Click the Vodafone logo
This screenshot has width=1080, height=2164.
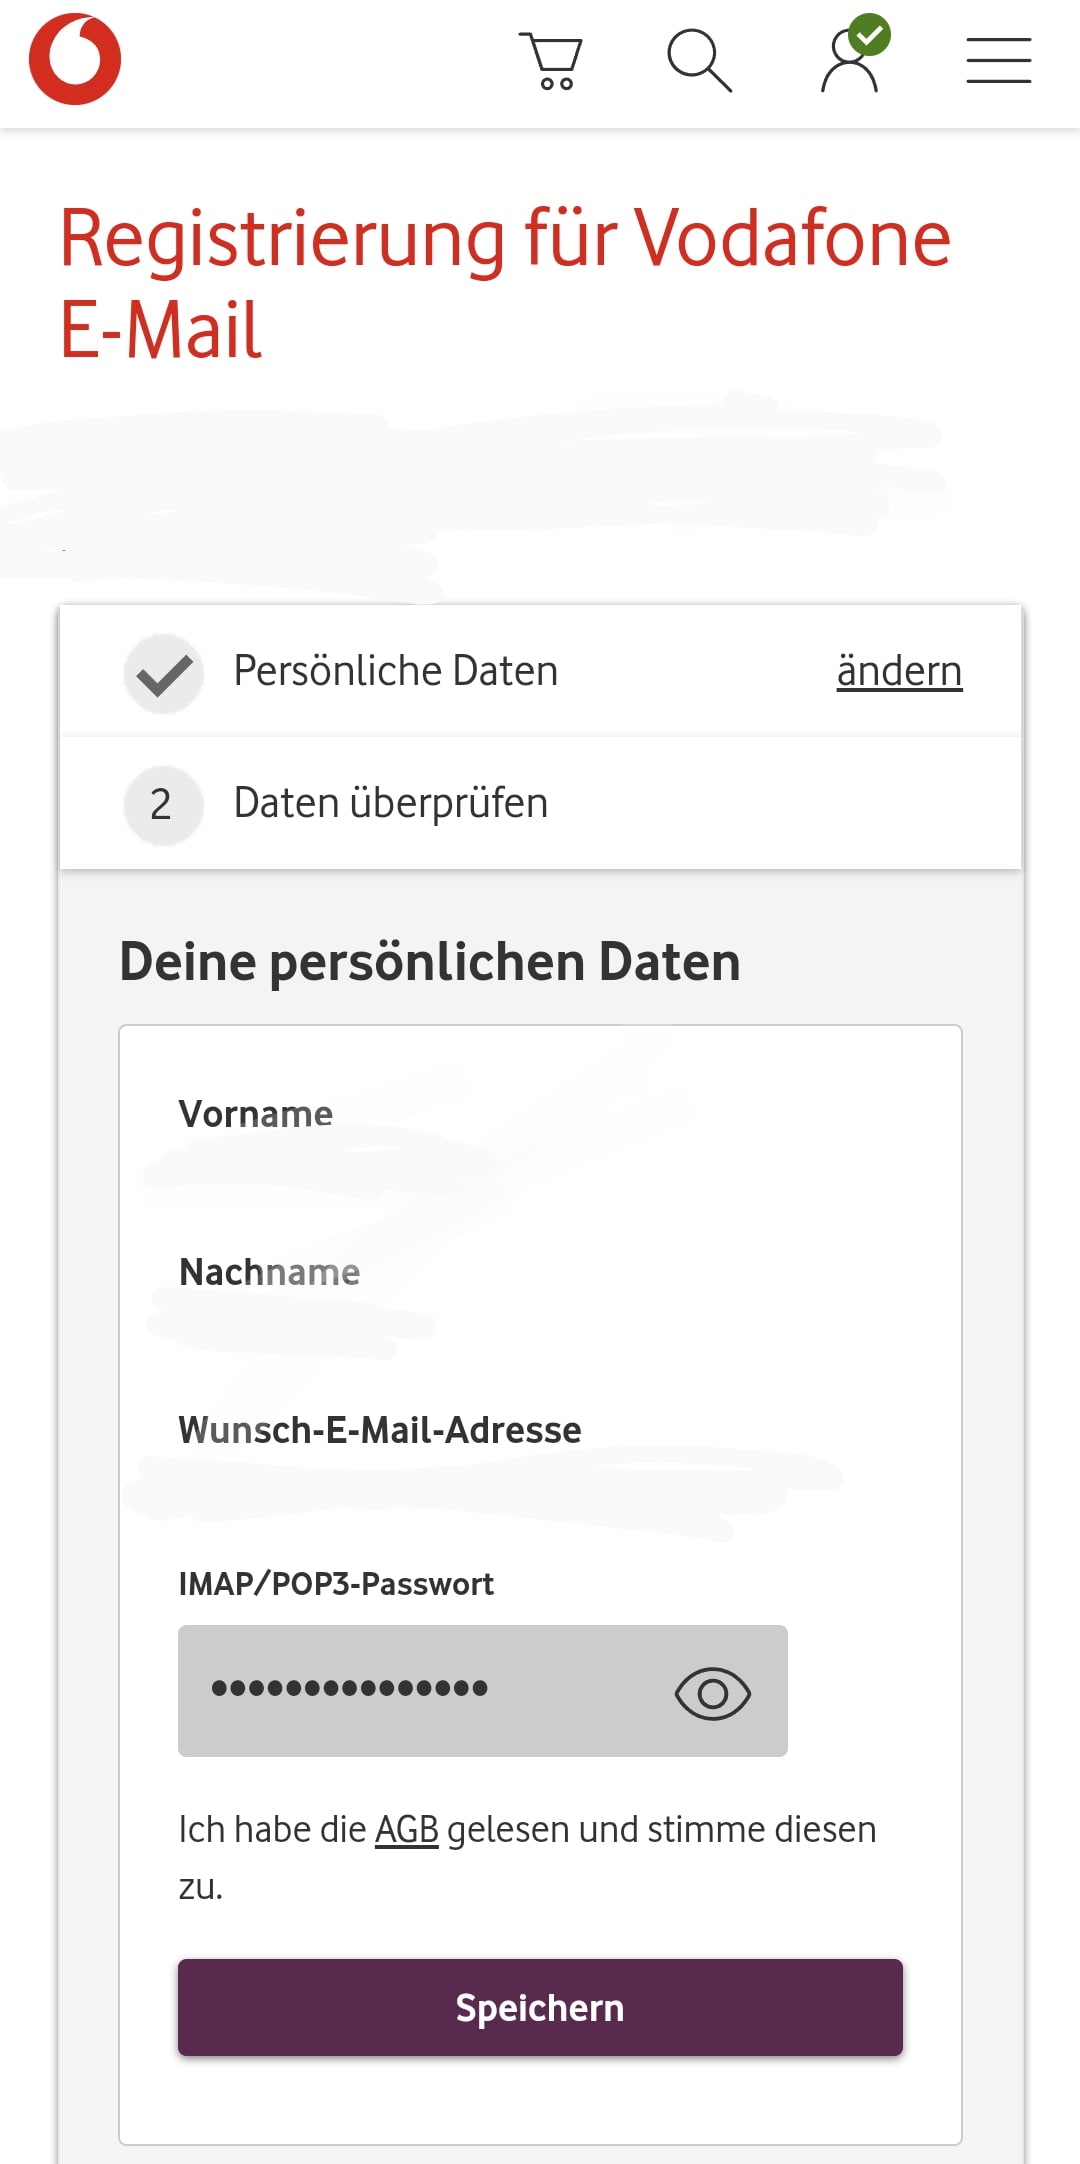[75, 60]
